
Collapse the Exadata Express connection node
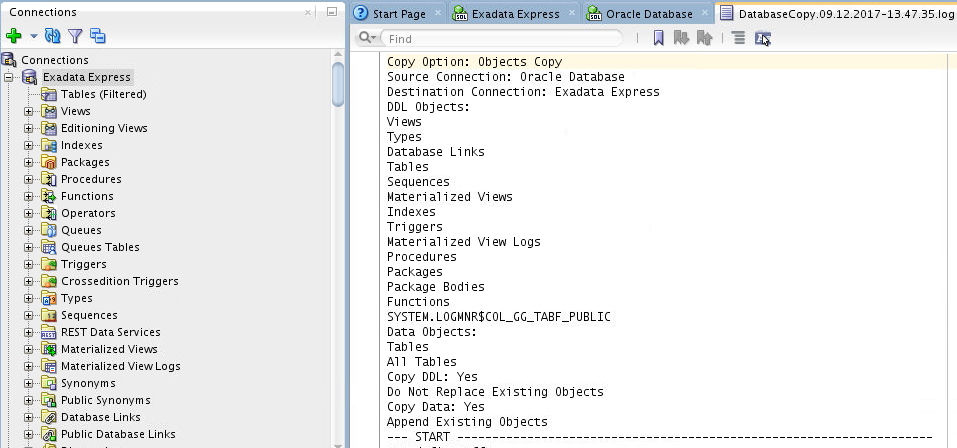point(9,77)
